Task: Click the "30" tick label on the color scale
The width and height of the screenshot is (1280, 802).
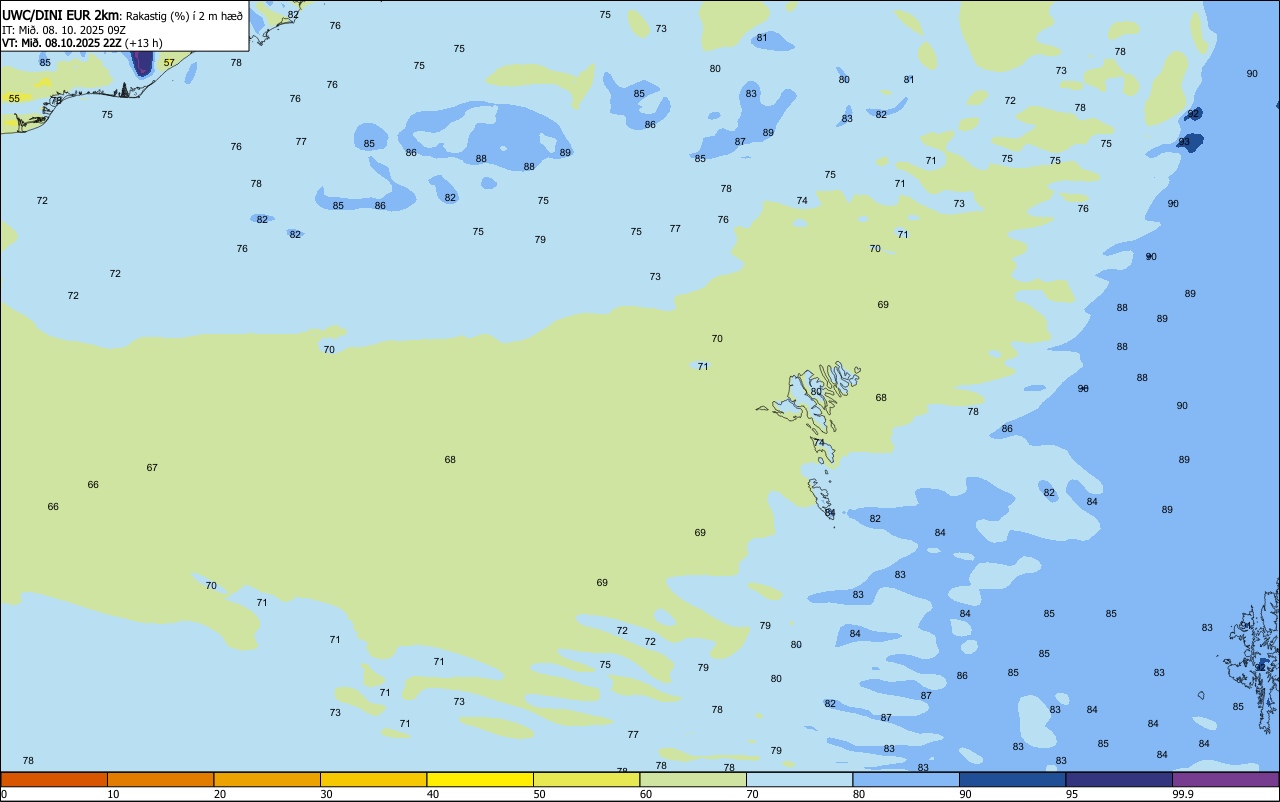Action: [326, 794]
